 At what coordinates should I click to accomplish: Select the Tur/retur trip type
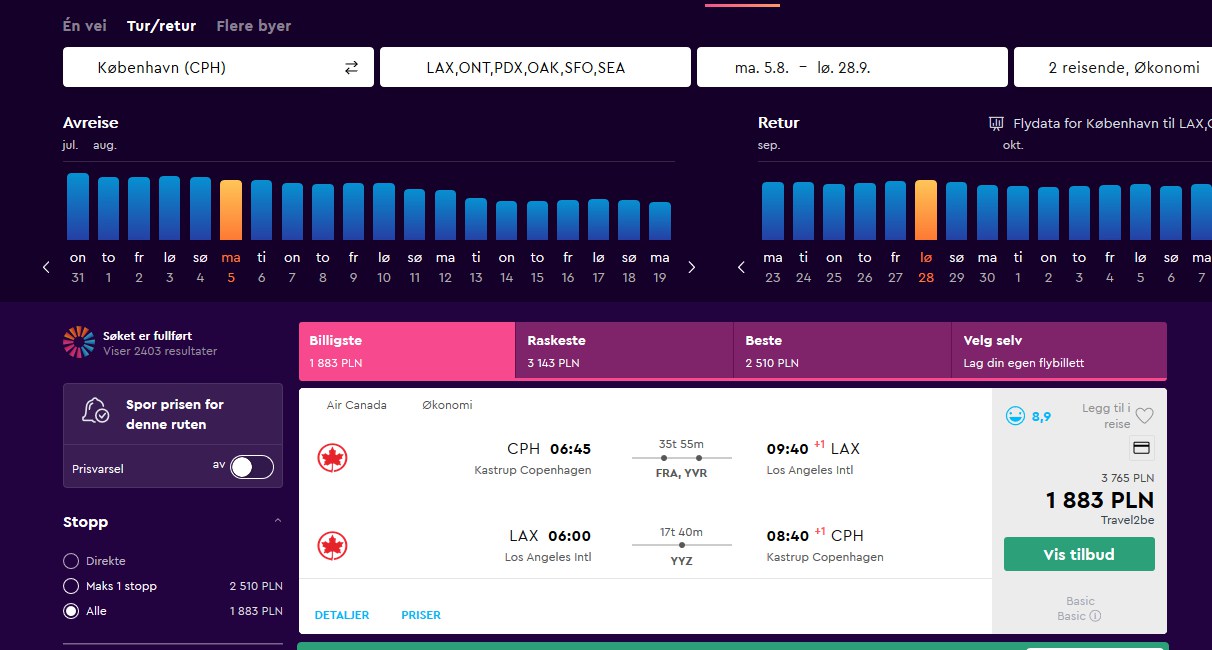pyautogui.click(x=161, y=26)
